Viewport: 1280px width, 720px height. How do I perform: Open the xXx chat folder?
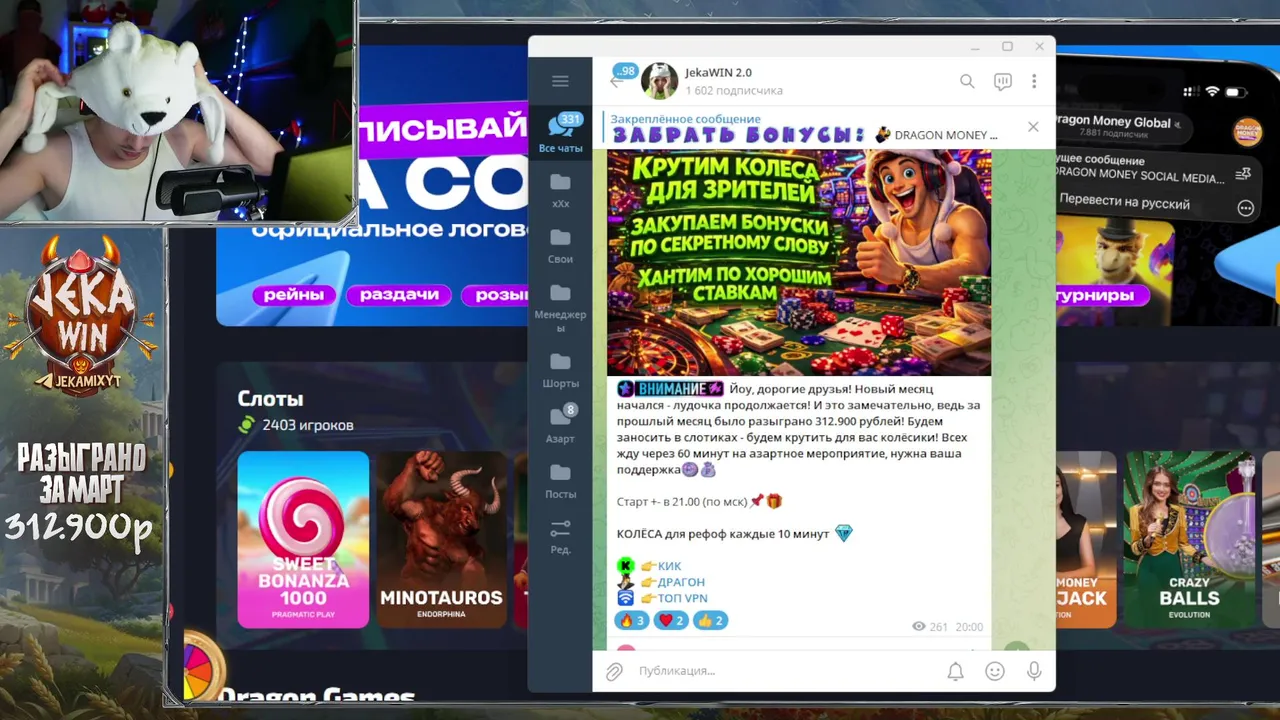(560, 189)
